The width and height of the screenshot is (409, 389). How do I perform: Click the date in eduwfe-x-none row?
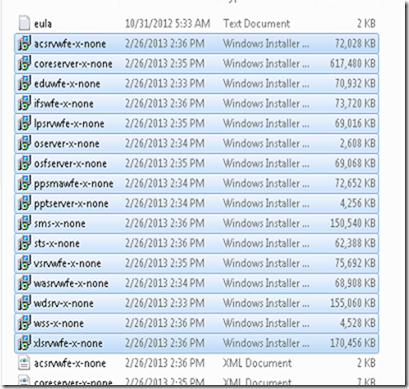pos(165,83)
